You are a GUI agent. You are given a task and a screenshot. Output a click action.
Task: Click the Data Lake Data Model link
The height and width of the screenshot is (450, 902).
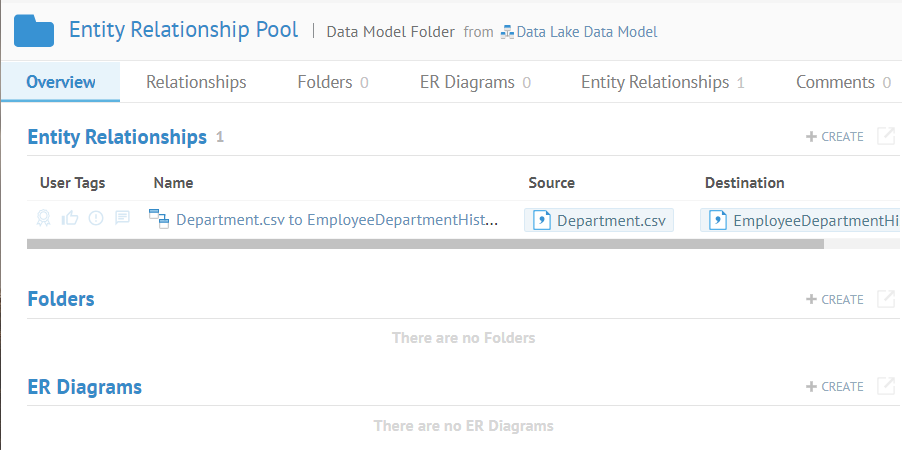coord(586,32)
